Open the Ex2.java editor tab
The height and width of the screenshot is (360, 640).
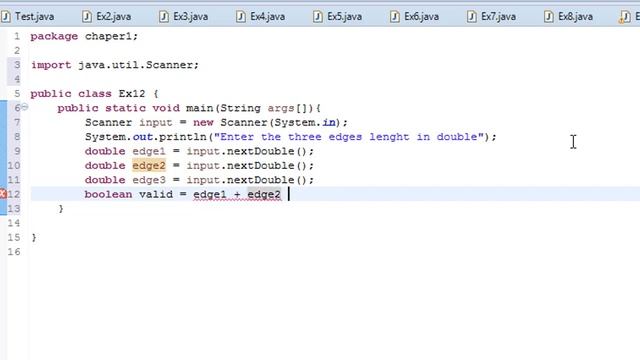[107, 17]
